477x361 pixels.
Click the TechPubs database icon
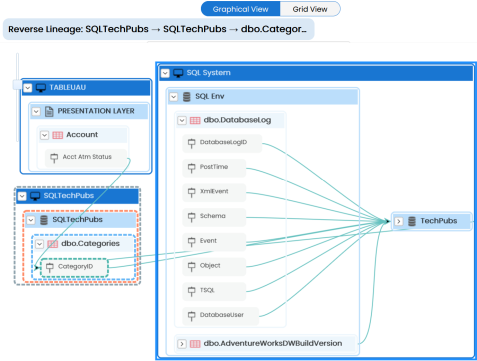point(412,221)
